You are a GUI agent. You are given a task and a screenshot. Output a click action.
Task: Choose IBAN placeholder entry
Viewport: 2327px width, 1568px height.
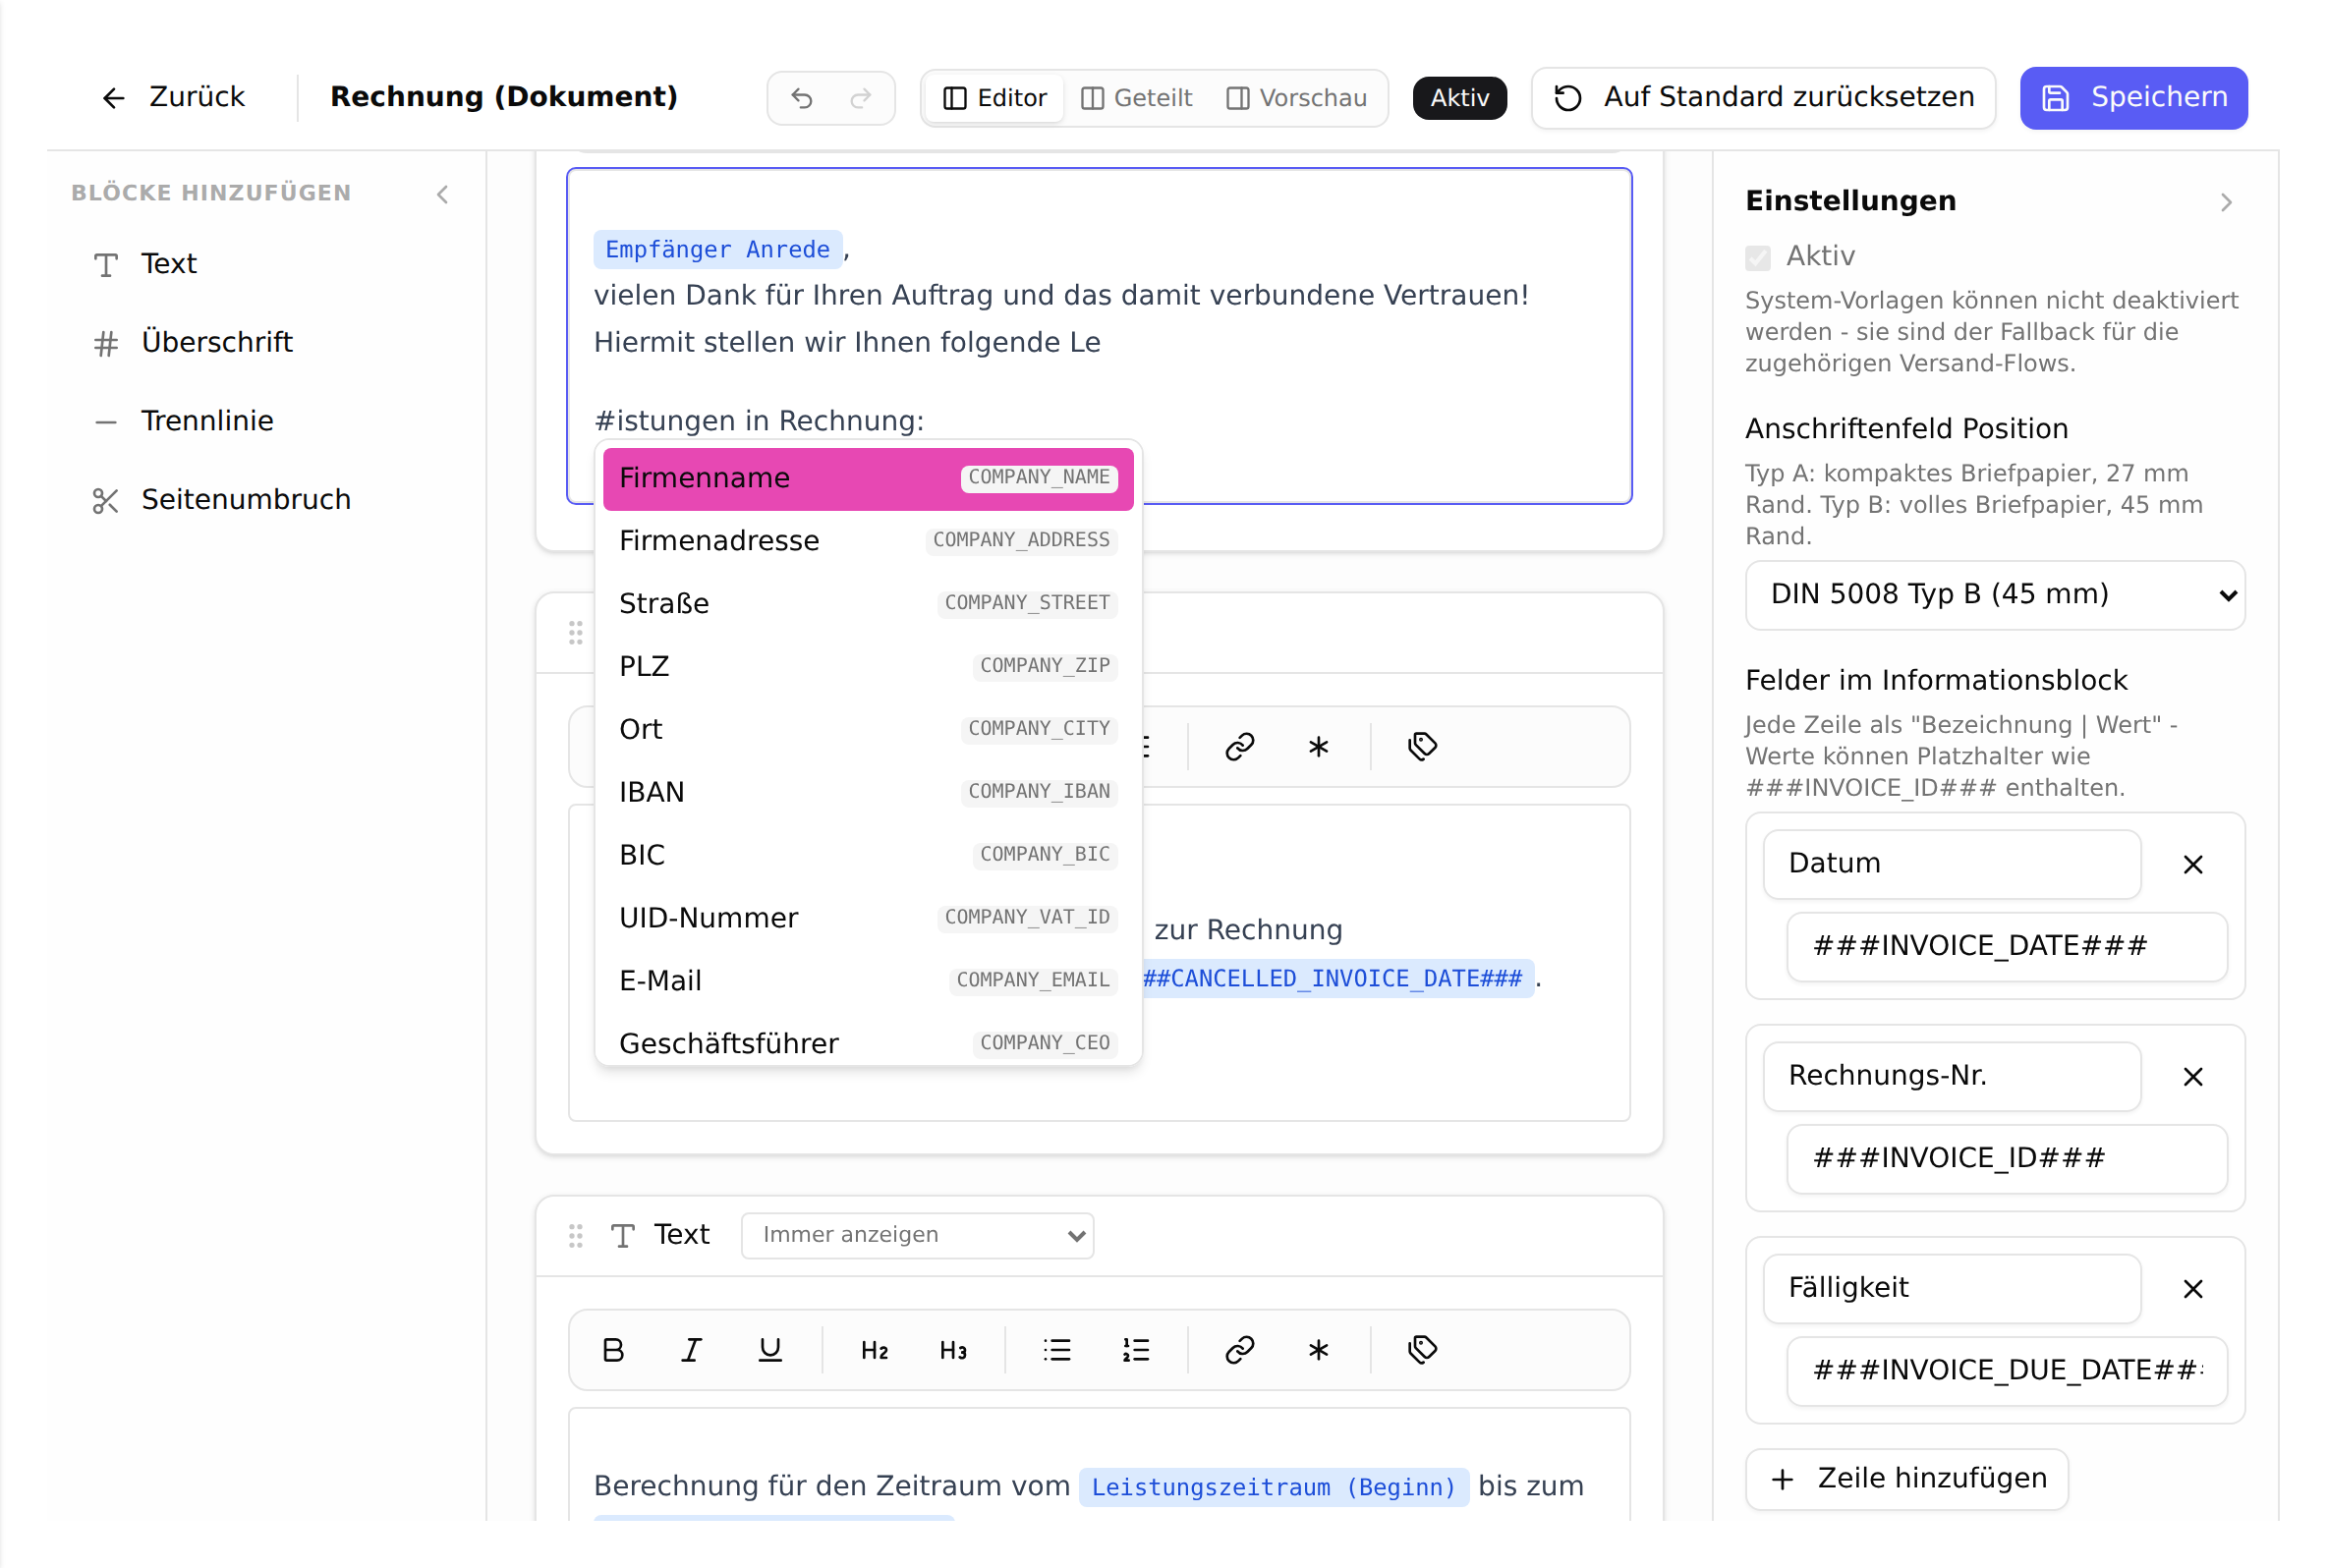(868, 792)
